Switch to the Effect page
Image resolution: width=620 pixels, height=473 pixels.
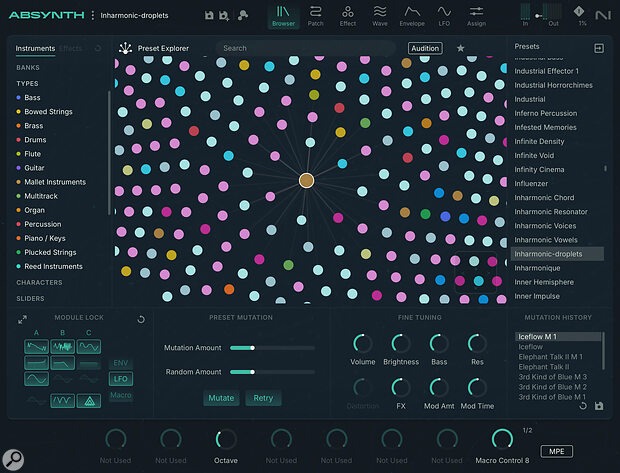pos(348,16)
